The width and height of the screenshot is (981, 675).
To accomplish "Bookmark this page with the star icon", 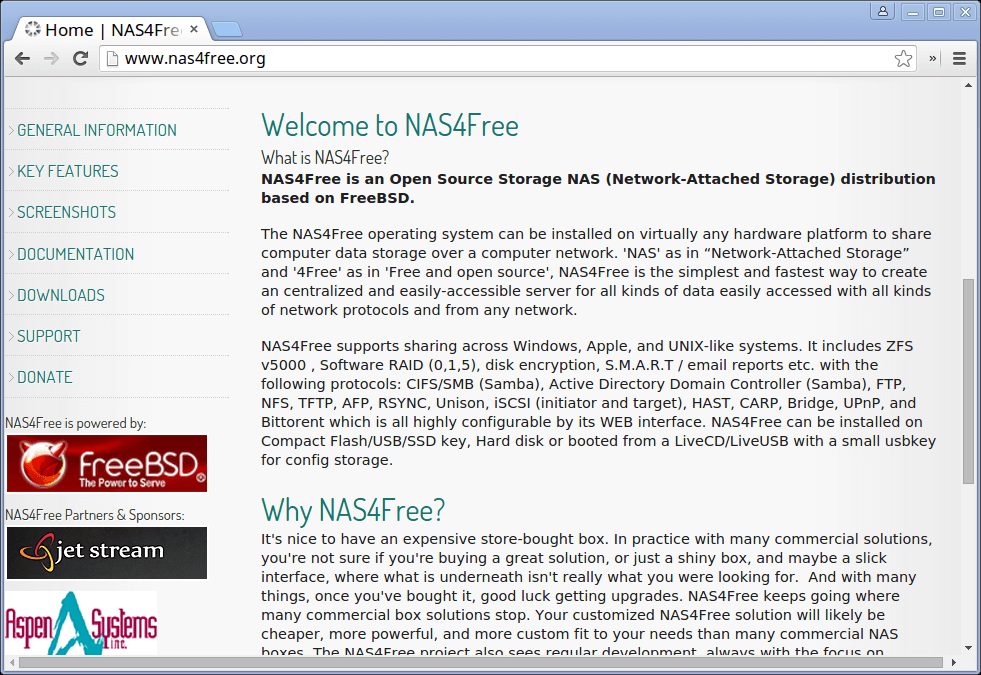I will pyautogui.click(x=903, y=59).
